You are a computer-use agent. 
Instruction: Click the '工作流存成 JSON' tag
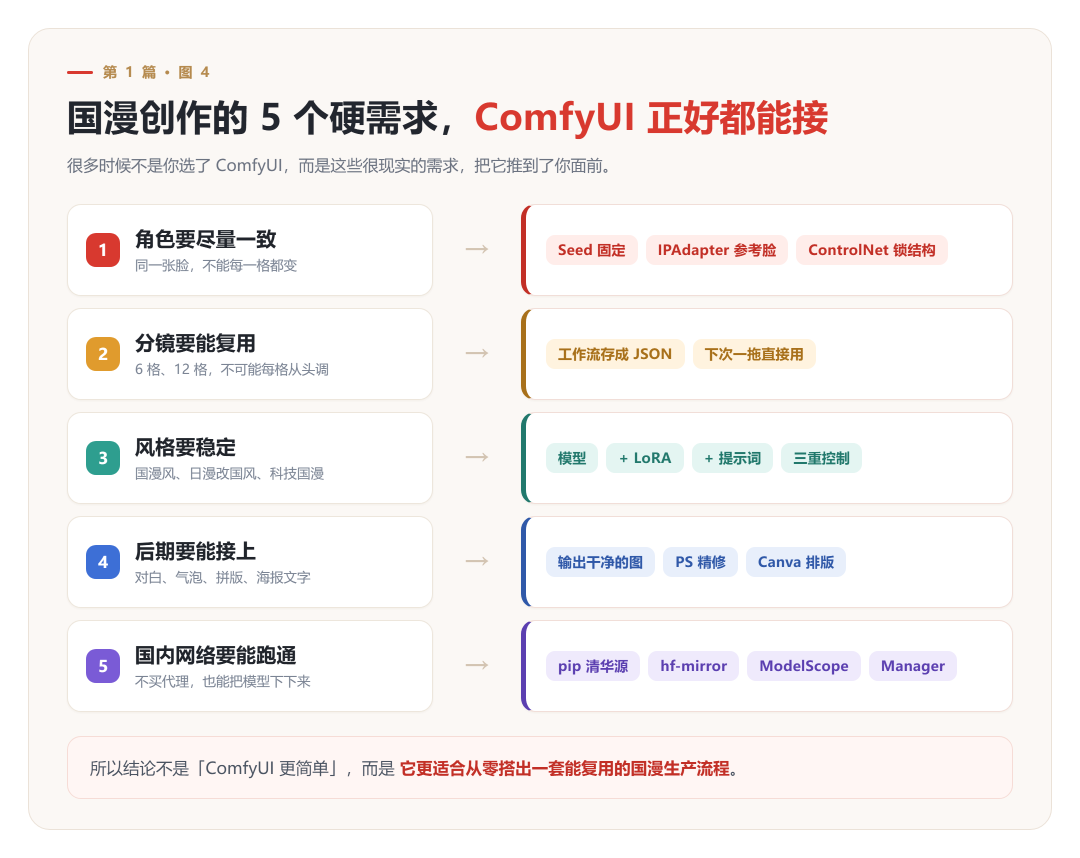point(614,354)
